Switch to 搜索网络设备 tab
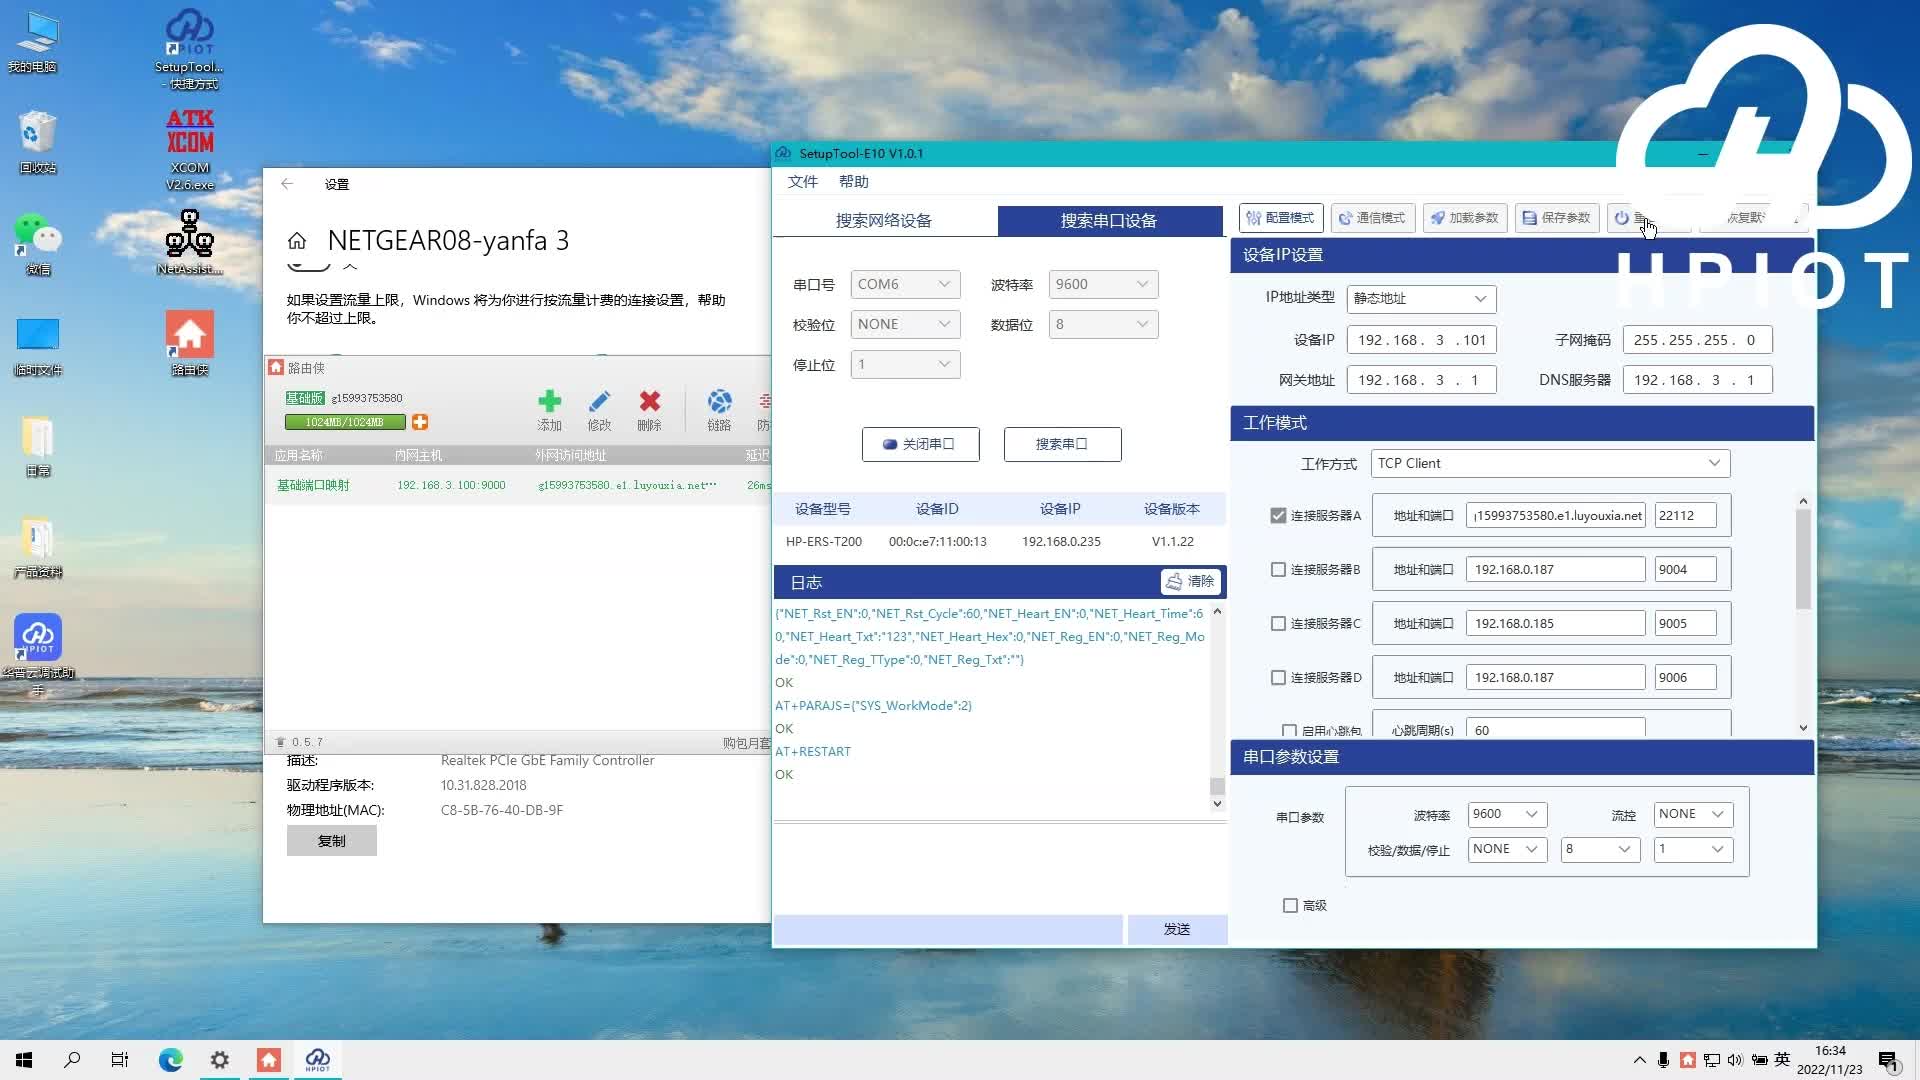Screen dimensions: 1920x1080 click(x=884, y=221)
